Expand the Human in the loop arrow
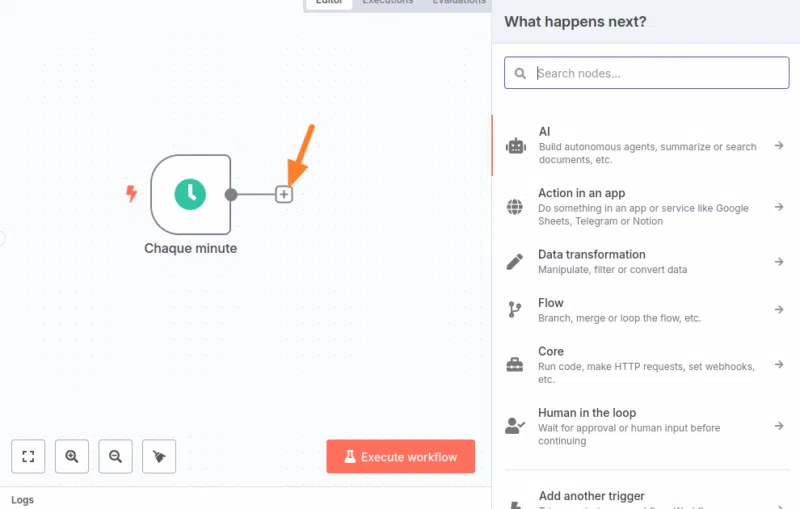The height and width of the screenshot is (509, 800). [x=778, y=426]
